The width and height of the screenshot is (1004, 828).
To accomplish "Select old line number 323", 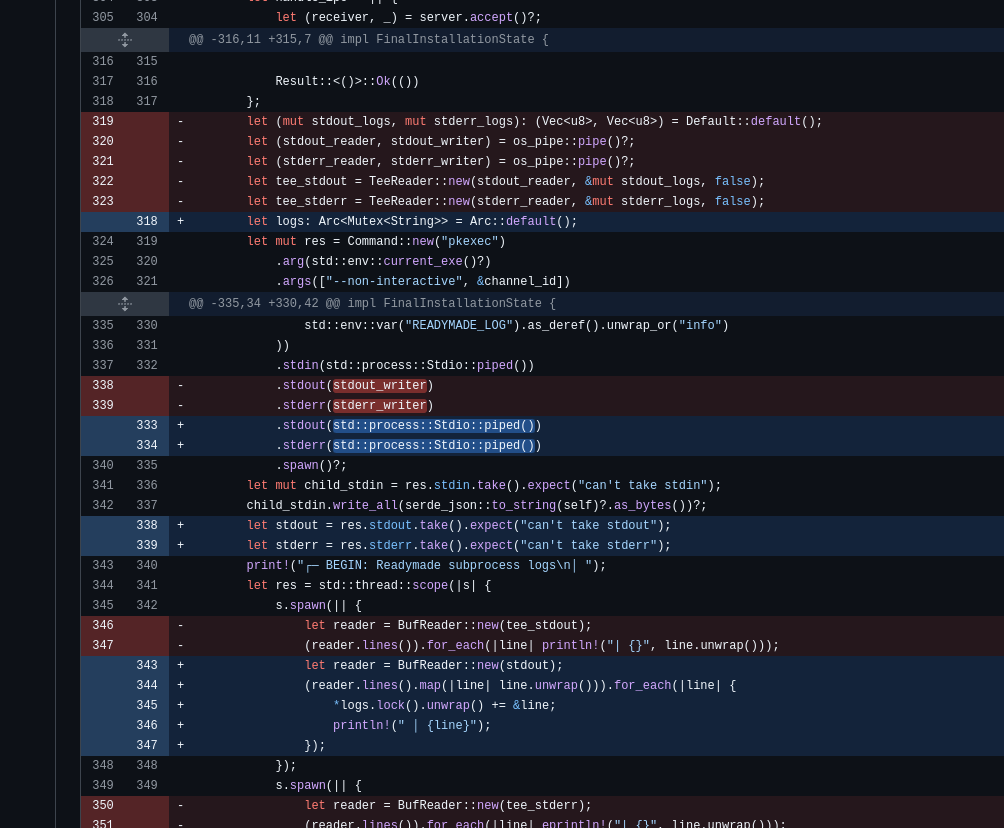I will click(x=103, y=201).
